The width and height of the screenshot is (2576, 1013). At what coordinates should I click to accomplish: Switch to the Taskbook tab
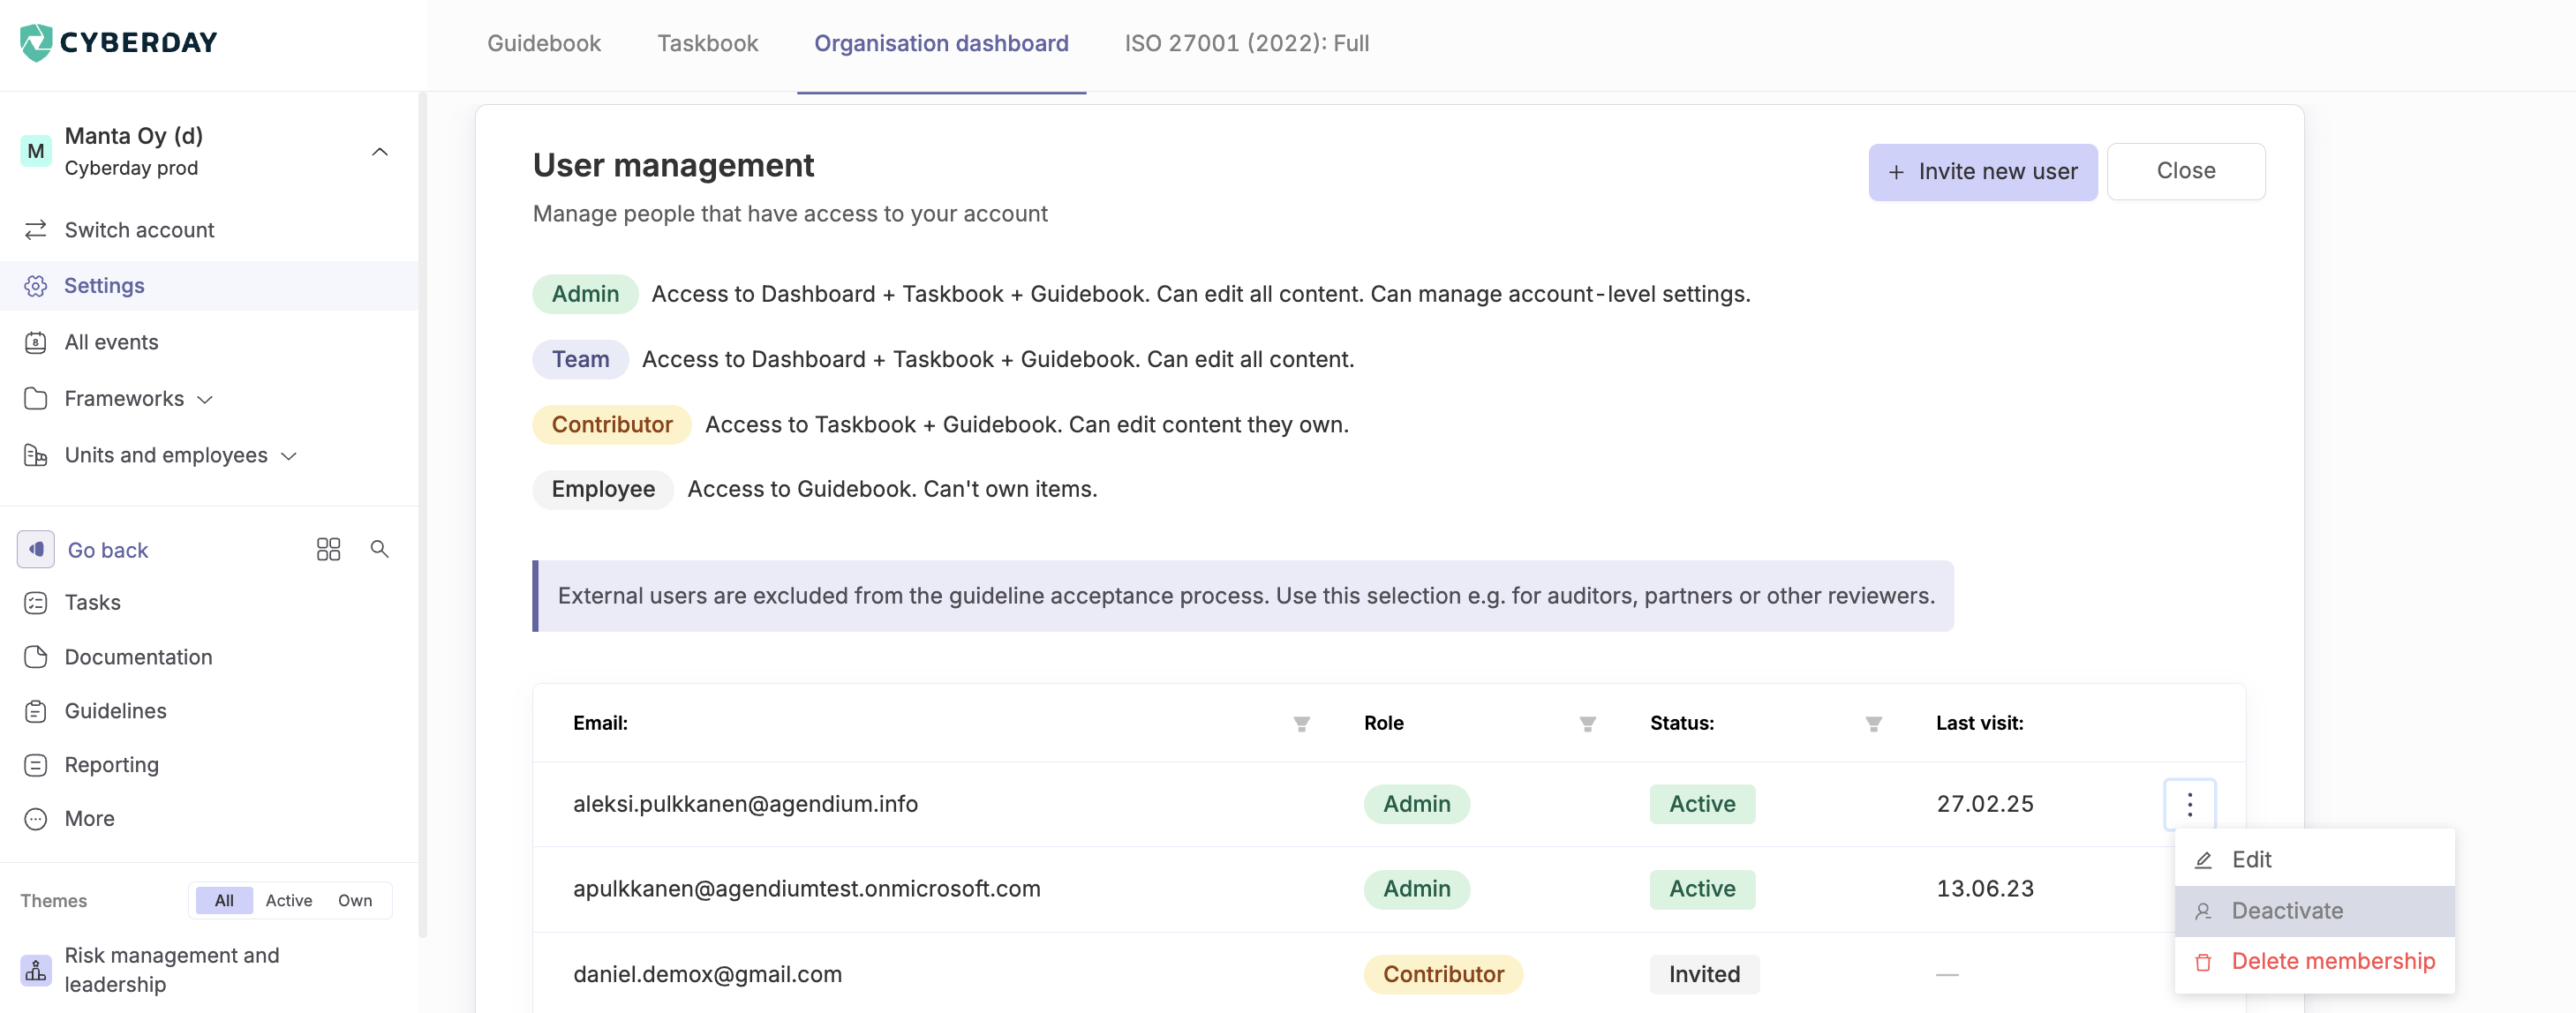[708, 43]
